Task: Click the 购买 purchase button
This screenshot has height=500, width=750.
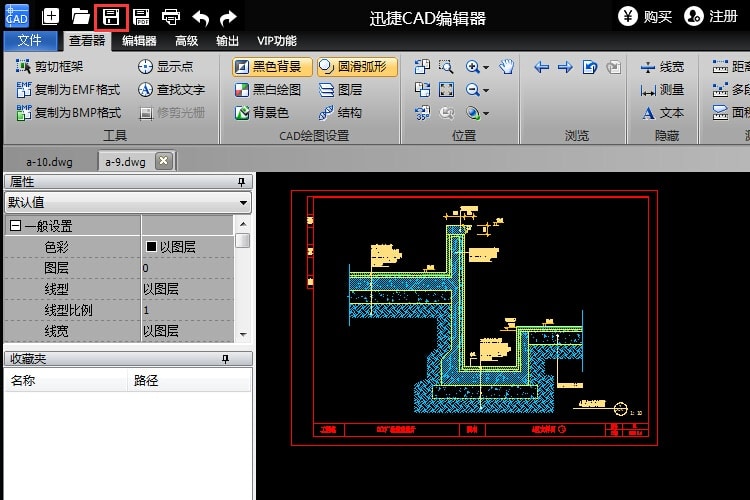Action: point(646,16)
